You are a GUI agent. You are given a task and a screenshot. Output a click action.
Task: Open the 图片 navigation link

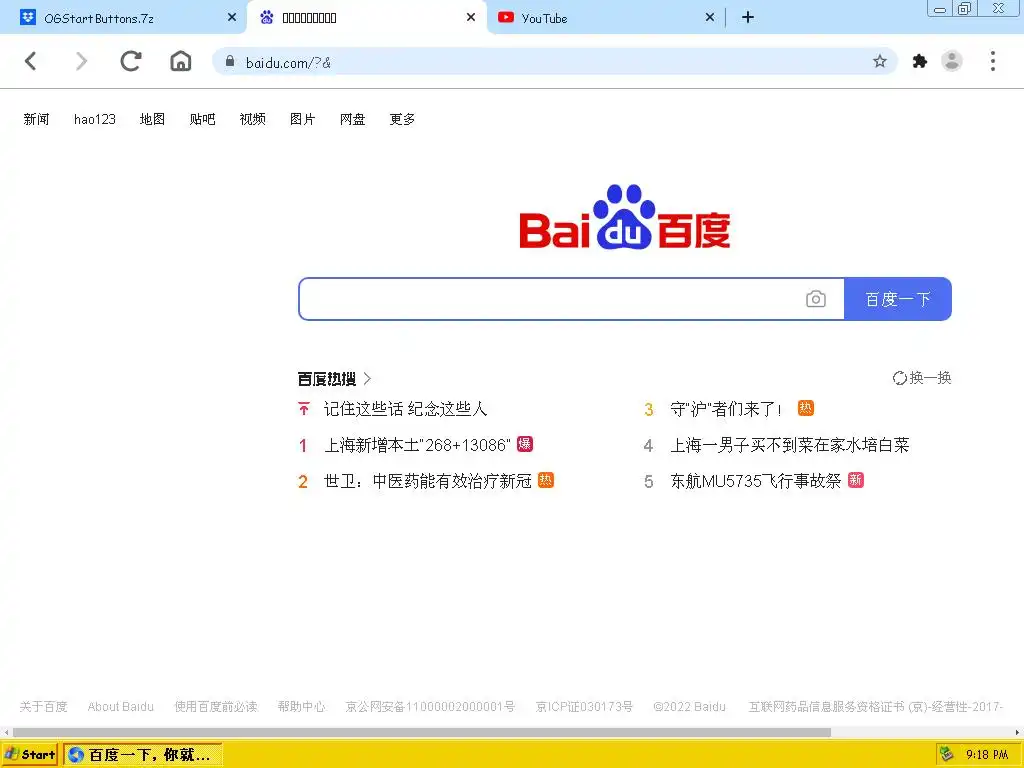click(x=302, y=119)
